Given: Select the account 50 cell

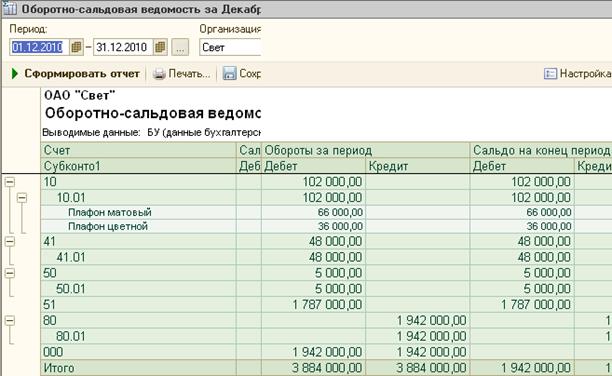Looking at the screenshot, I should click(138, 273).
